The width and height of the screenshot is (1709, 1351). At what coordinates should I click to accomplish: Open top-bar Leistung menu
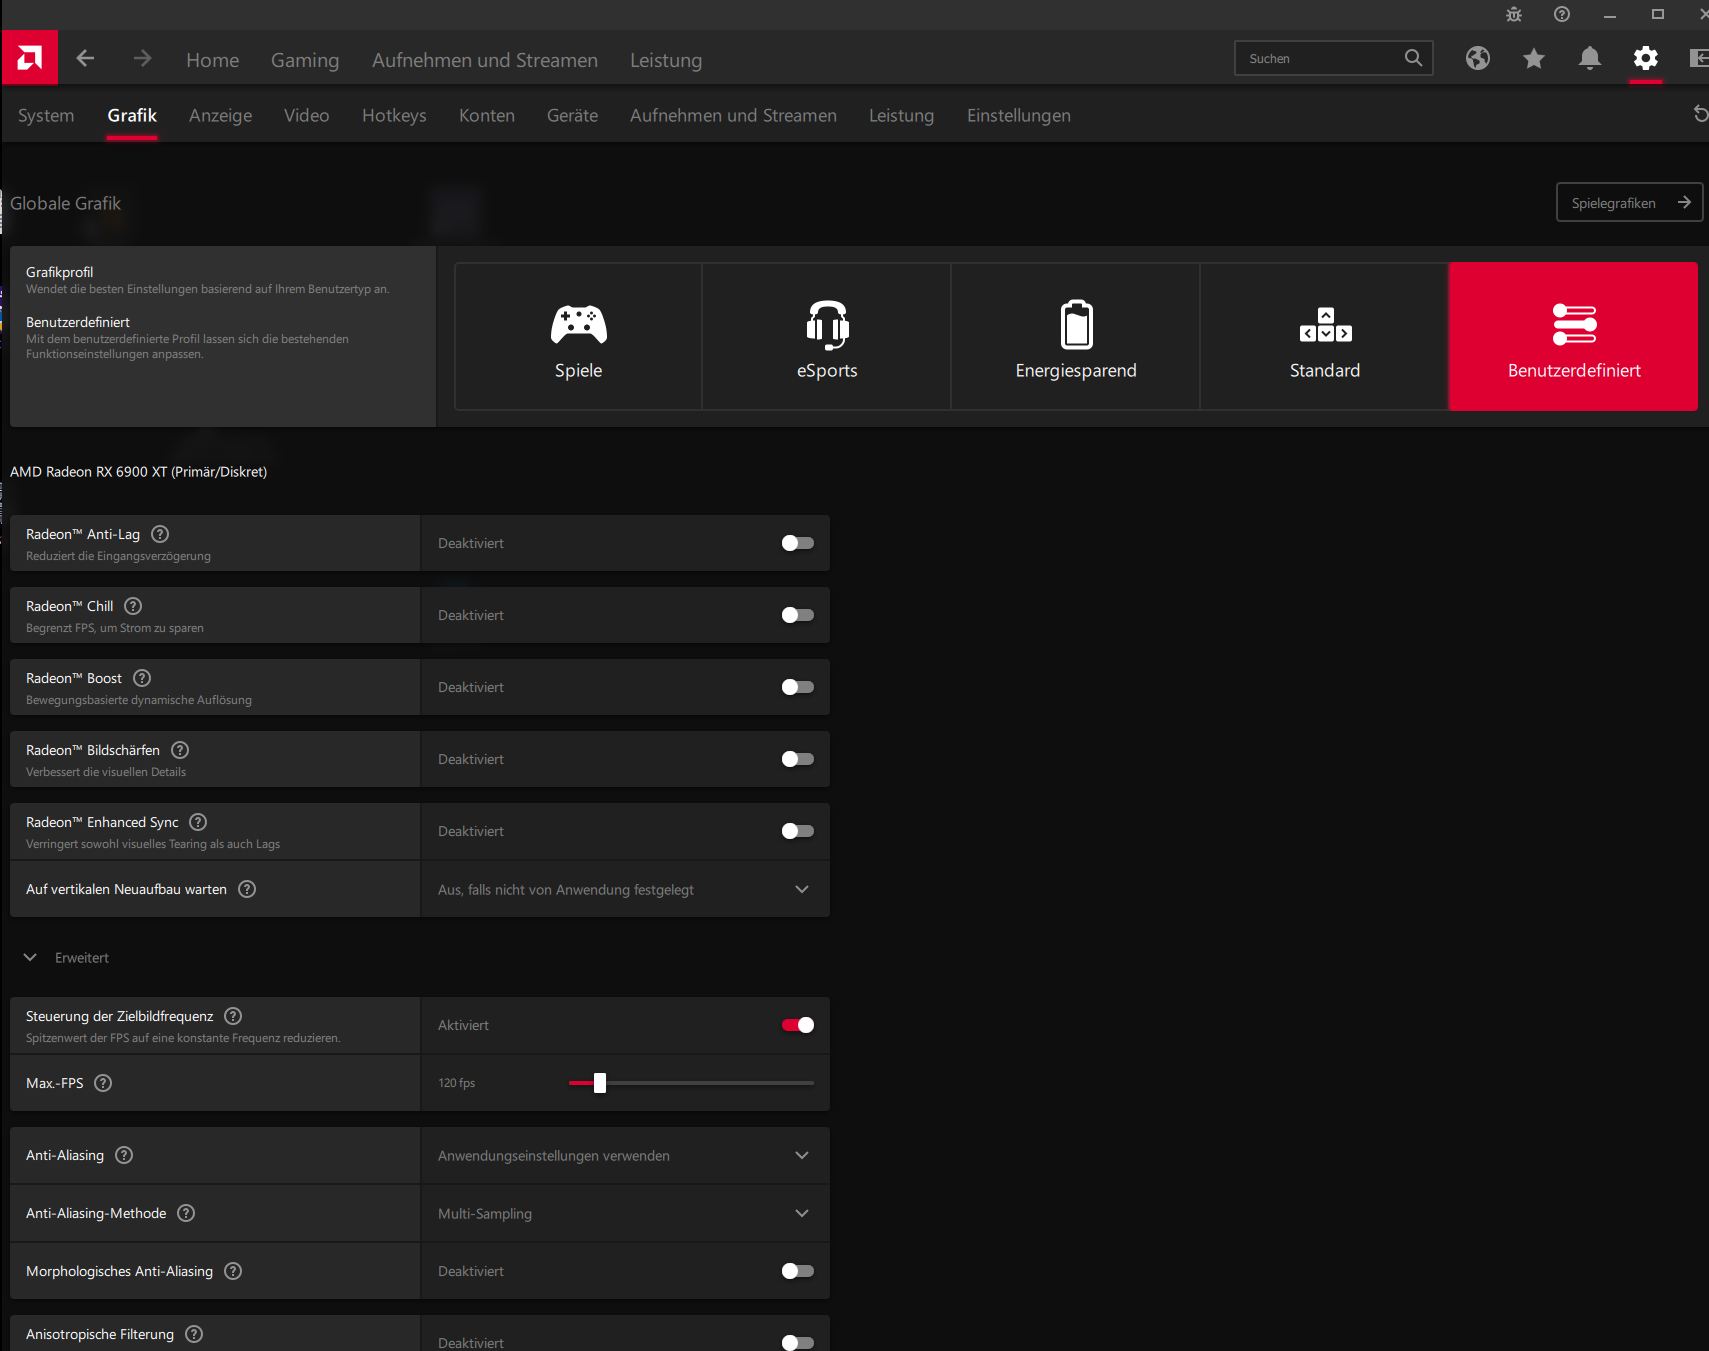coord(666,60)
